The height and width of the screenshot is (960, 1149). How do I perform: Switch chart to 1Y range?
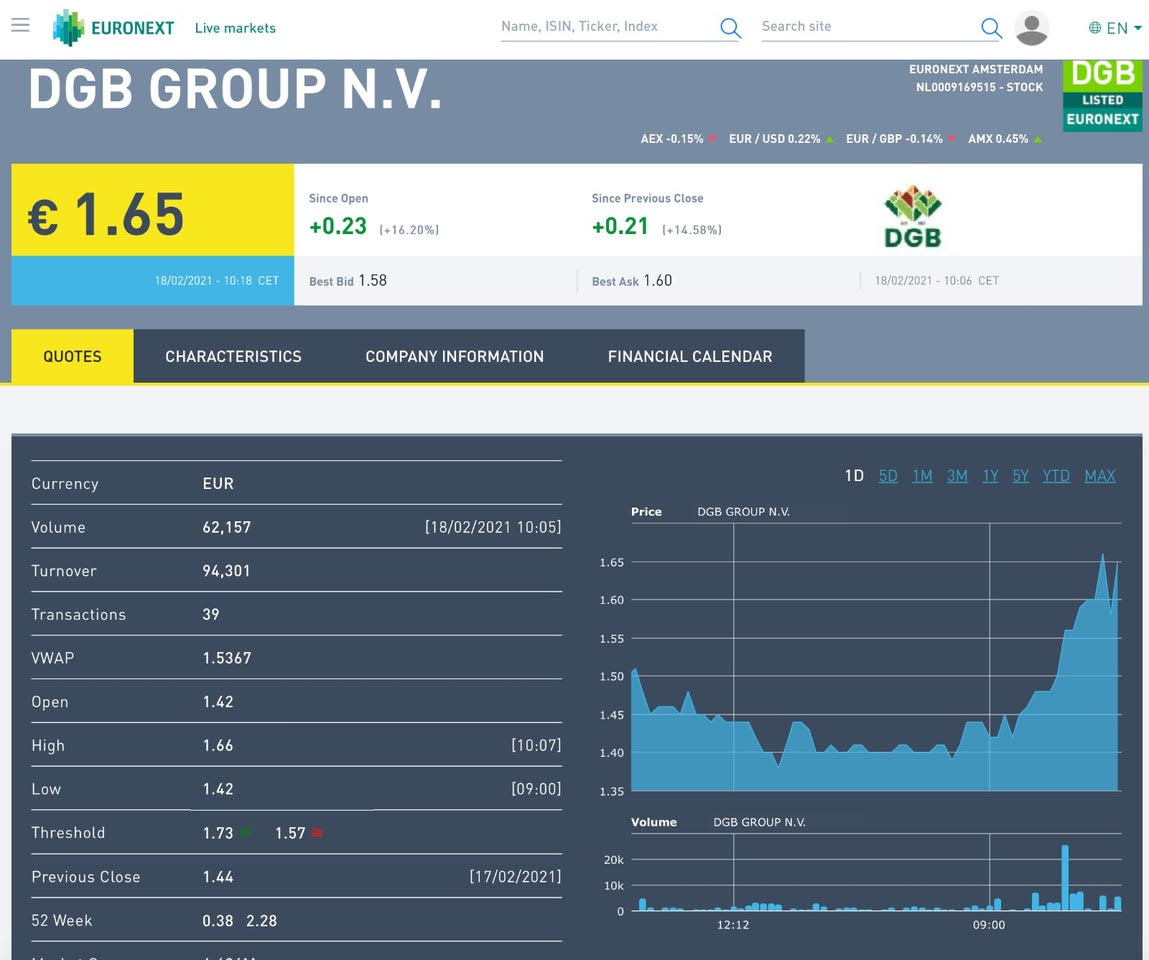991,476
